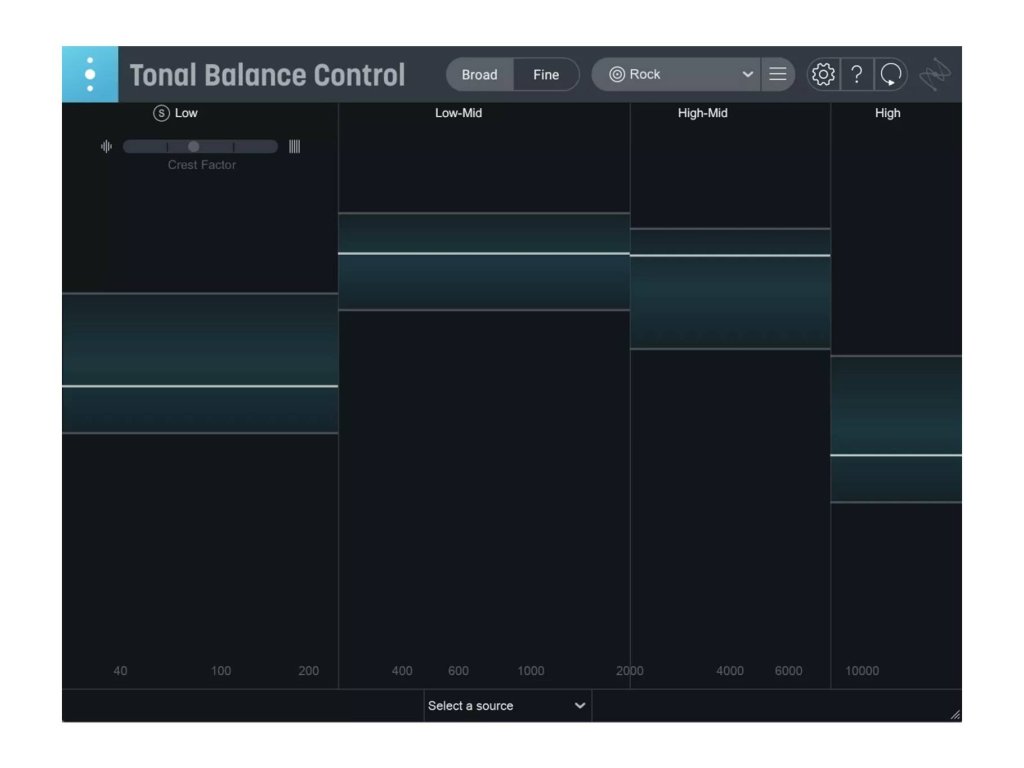The image size is (1024, 768).
Task: Click the dynamic waveform icon left of slider
Action: tap(106, 146)
